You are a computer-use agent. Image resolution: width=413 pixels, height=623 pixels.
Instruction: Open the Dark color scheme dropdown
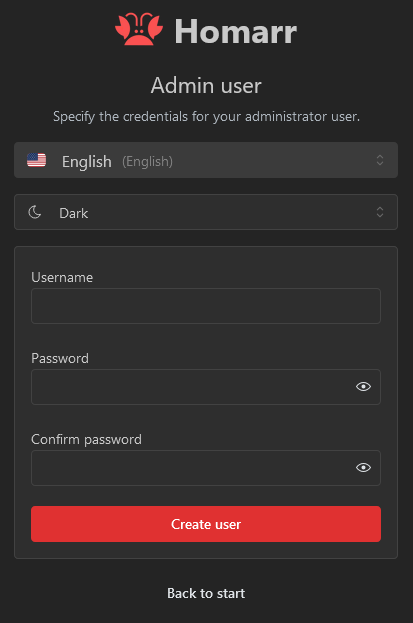(x=206, y=212)
